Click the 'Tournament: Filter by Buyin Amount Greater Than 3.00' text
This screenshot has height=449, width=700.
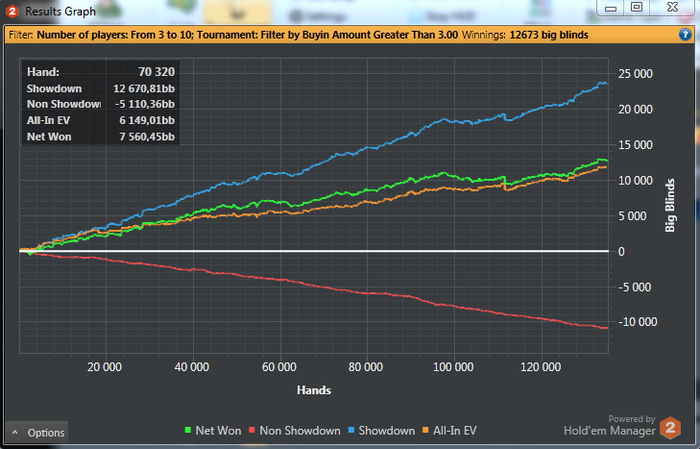pyautogui.click(x=327, y=35)
